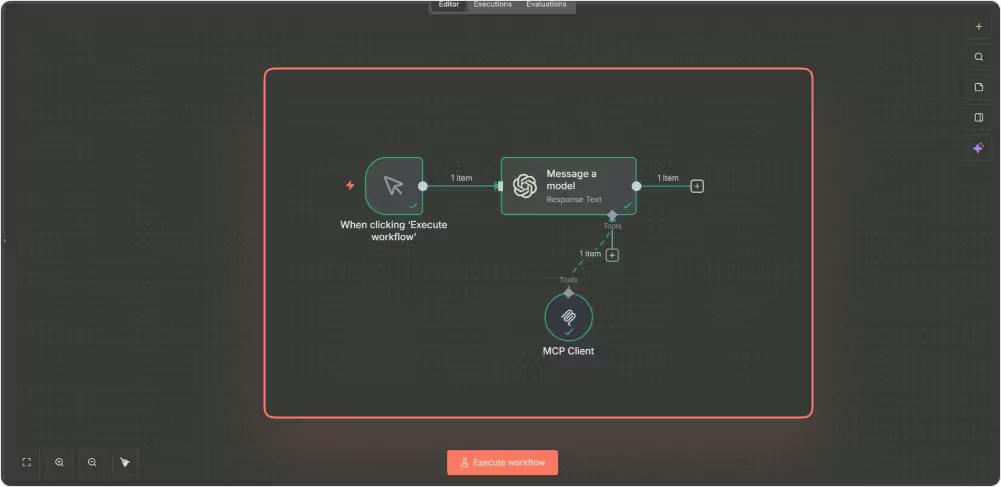Switch to the Executions tab
This screenshot has height=487, width=1001.
[492, 5]
